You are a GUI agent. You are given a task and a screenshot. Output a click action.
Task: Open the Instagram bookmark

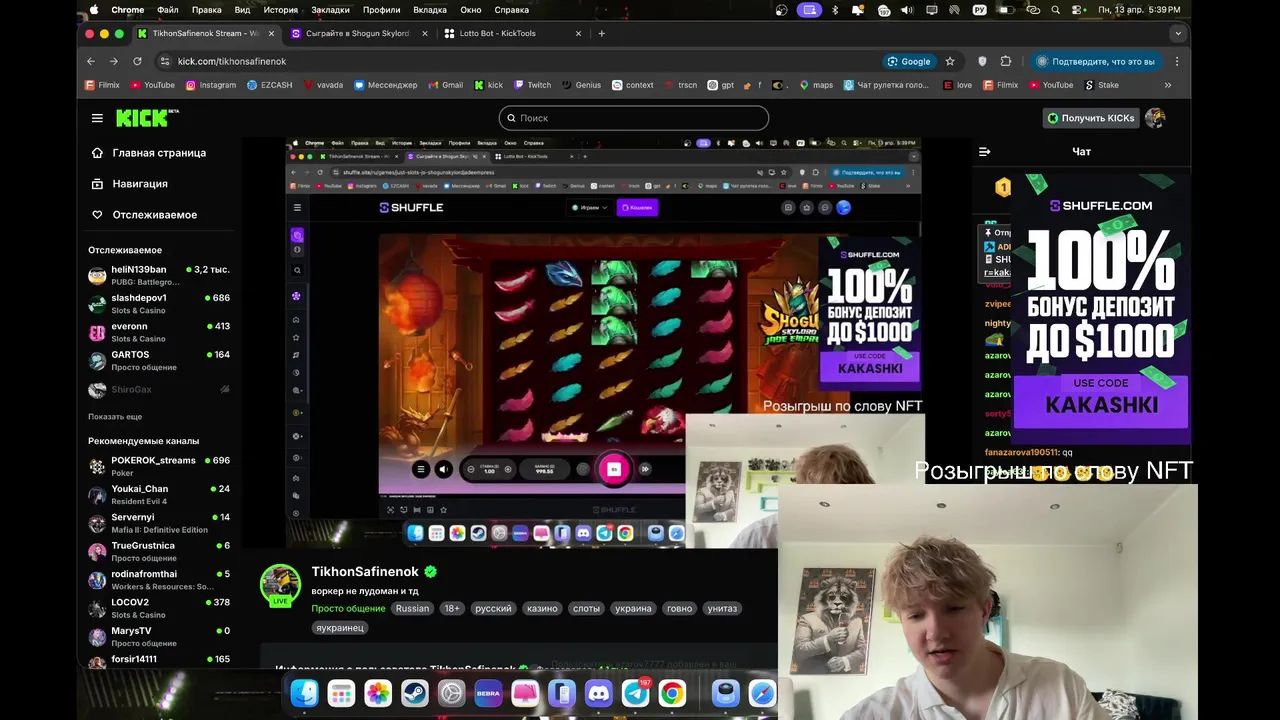(211, 85)
